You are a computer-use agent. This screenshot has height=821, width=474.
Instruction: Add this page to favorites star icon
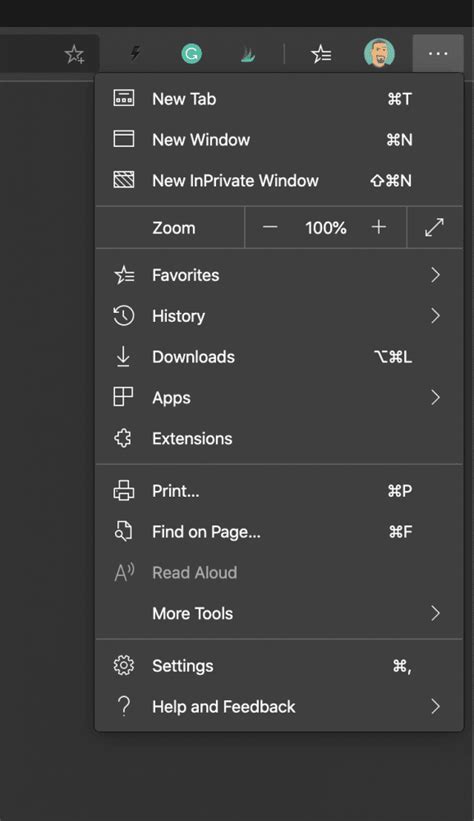coord(74,54)
